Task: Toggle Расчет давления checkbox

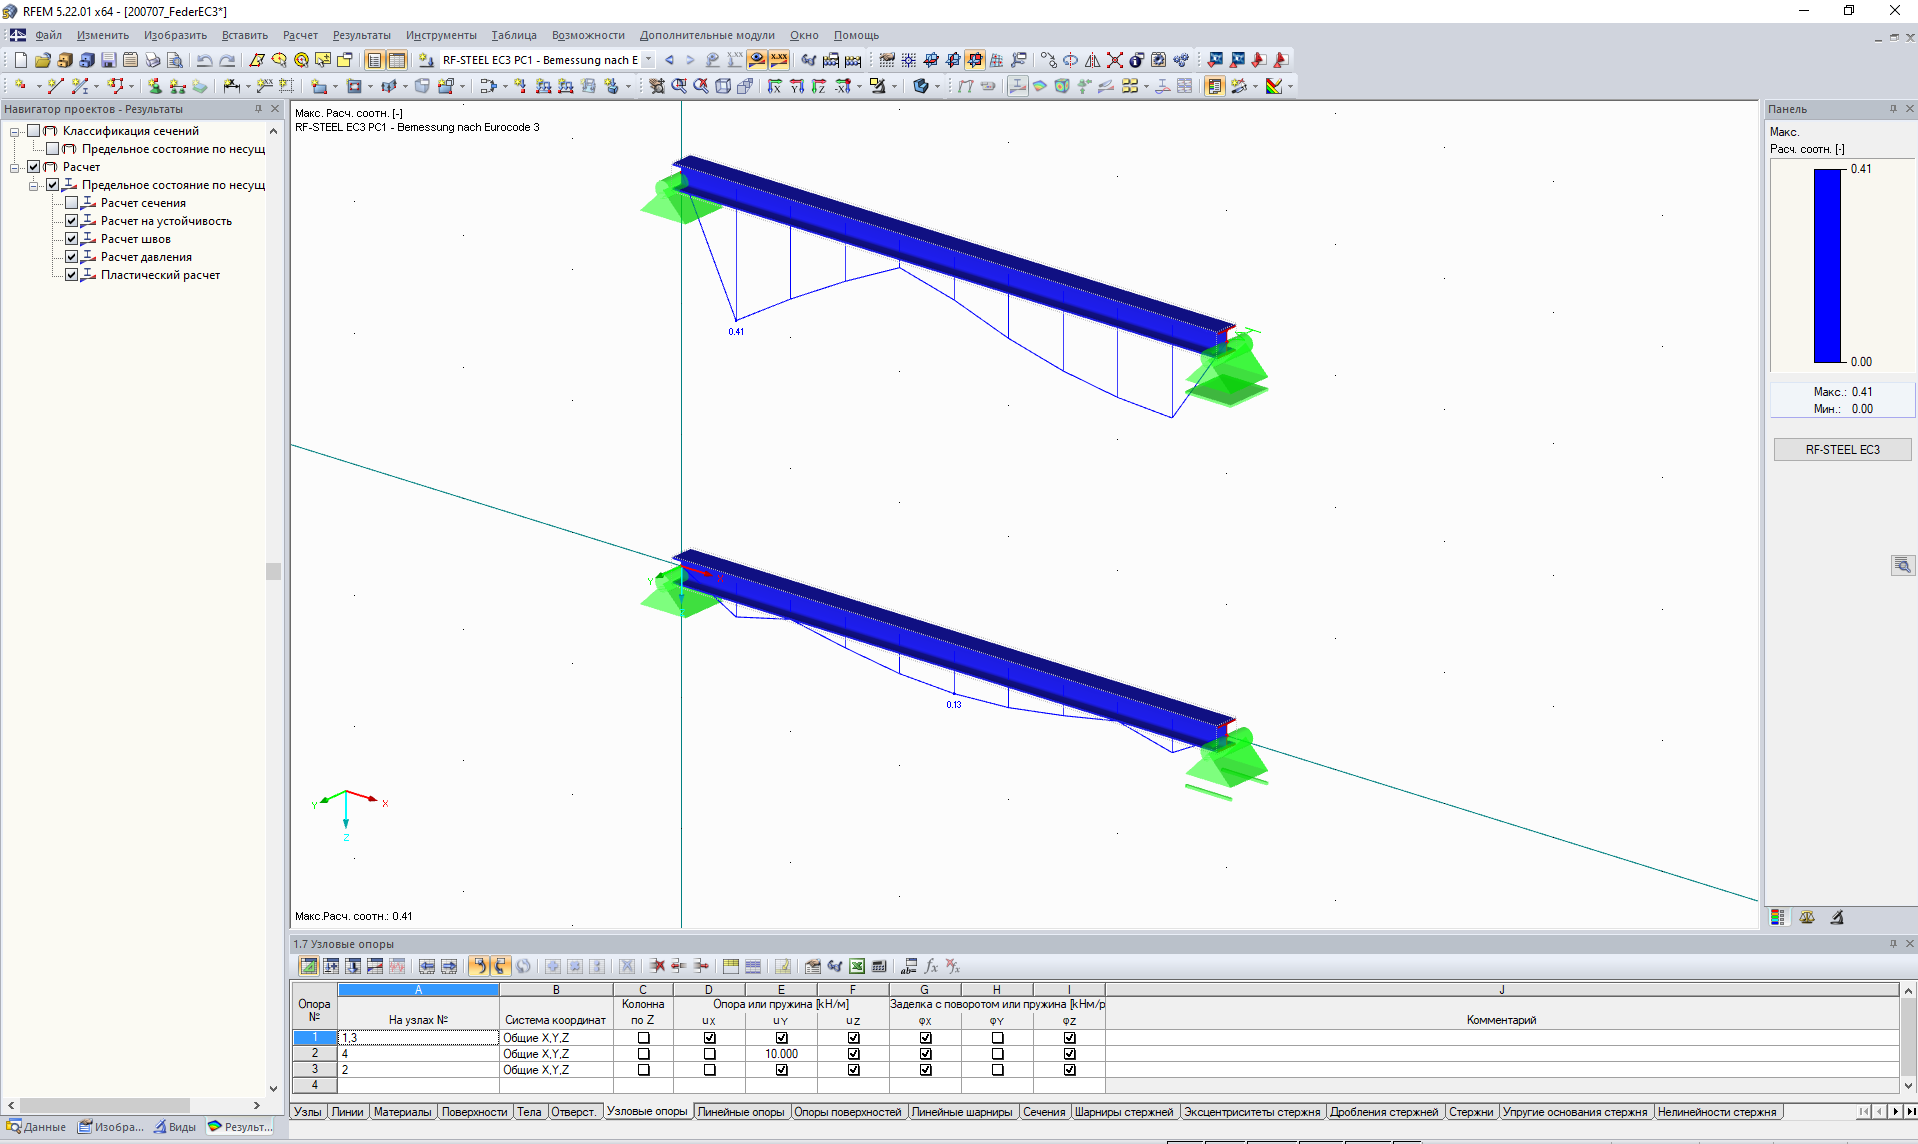Action: (x=71, y=257)
